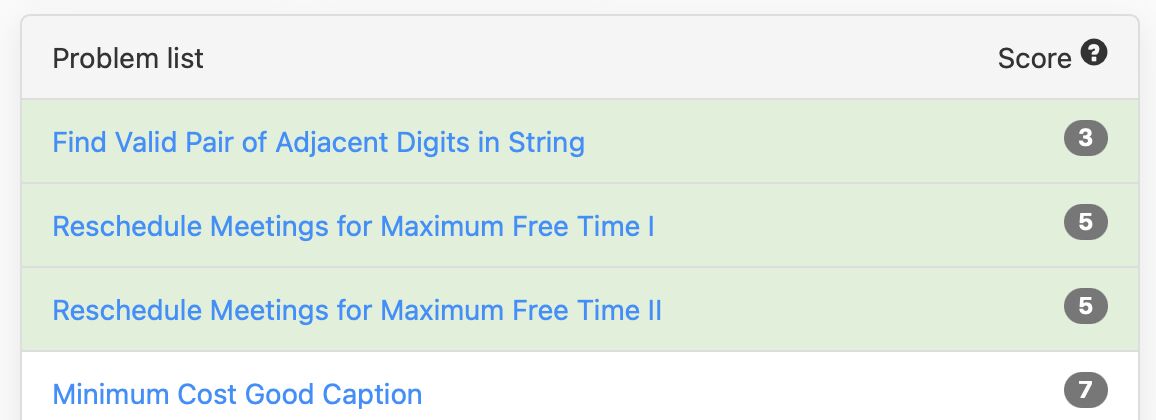This screenshot has height=420, width=1156.
Task: Open the Minimum Cost Good Caption problem
Action: 237,393
